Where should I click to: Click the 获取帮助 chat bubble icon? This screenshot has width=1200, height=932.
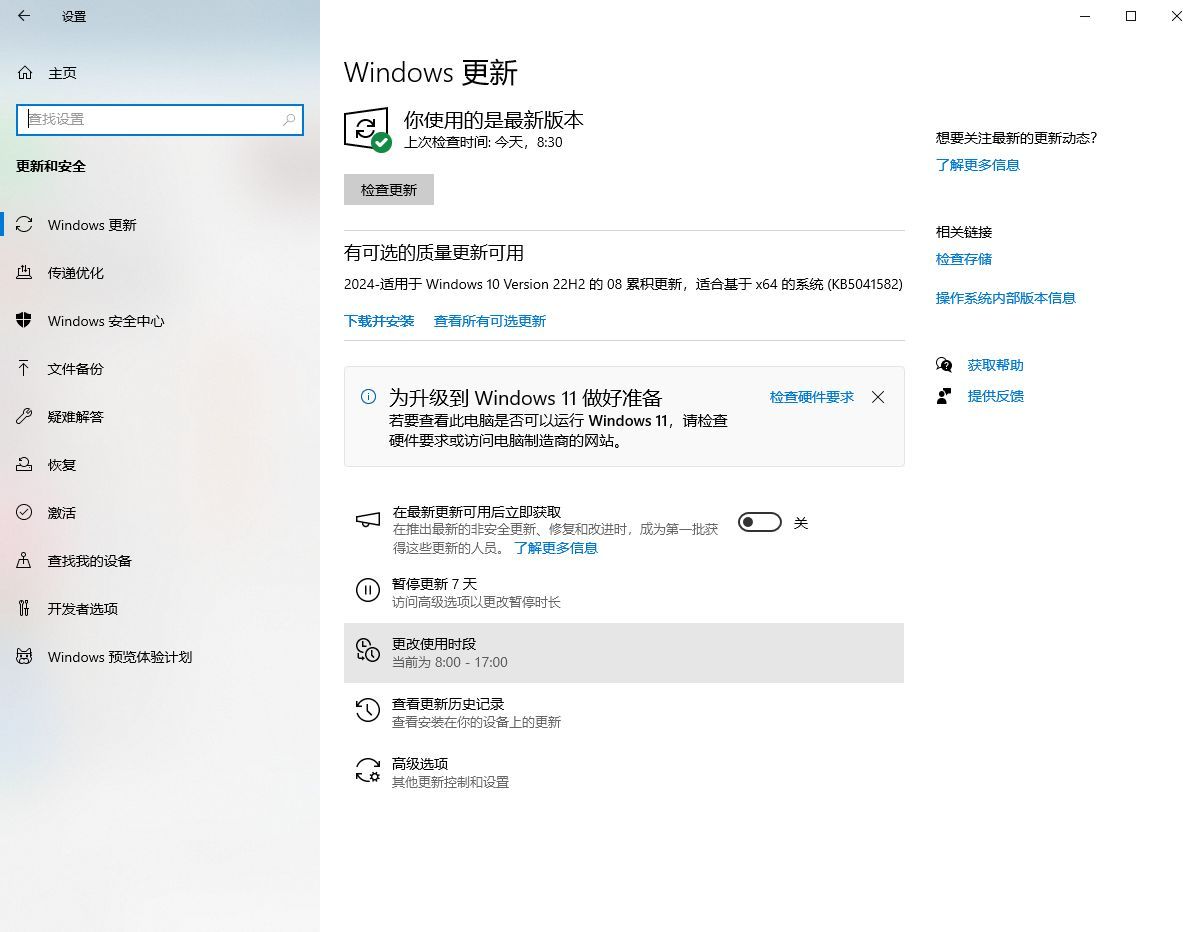click(944, 365)
